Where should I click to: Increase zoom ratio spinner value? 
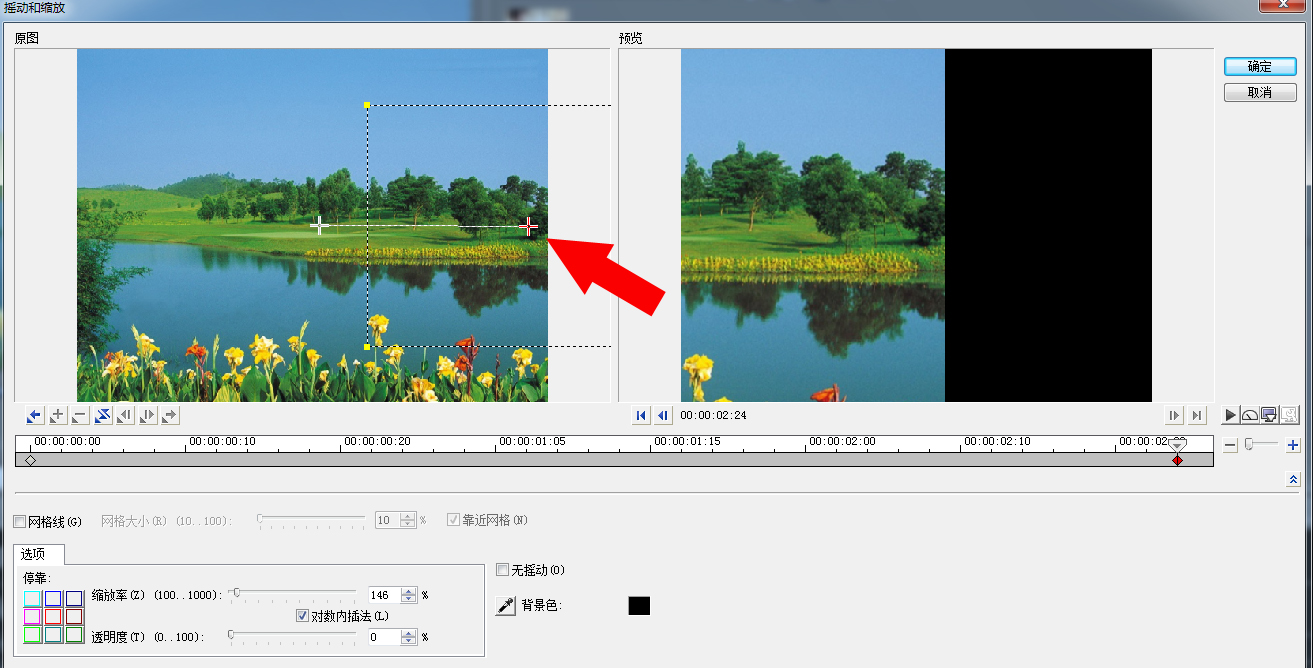[x=408, y=591]
